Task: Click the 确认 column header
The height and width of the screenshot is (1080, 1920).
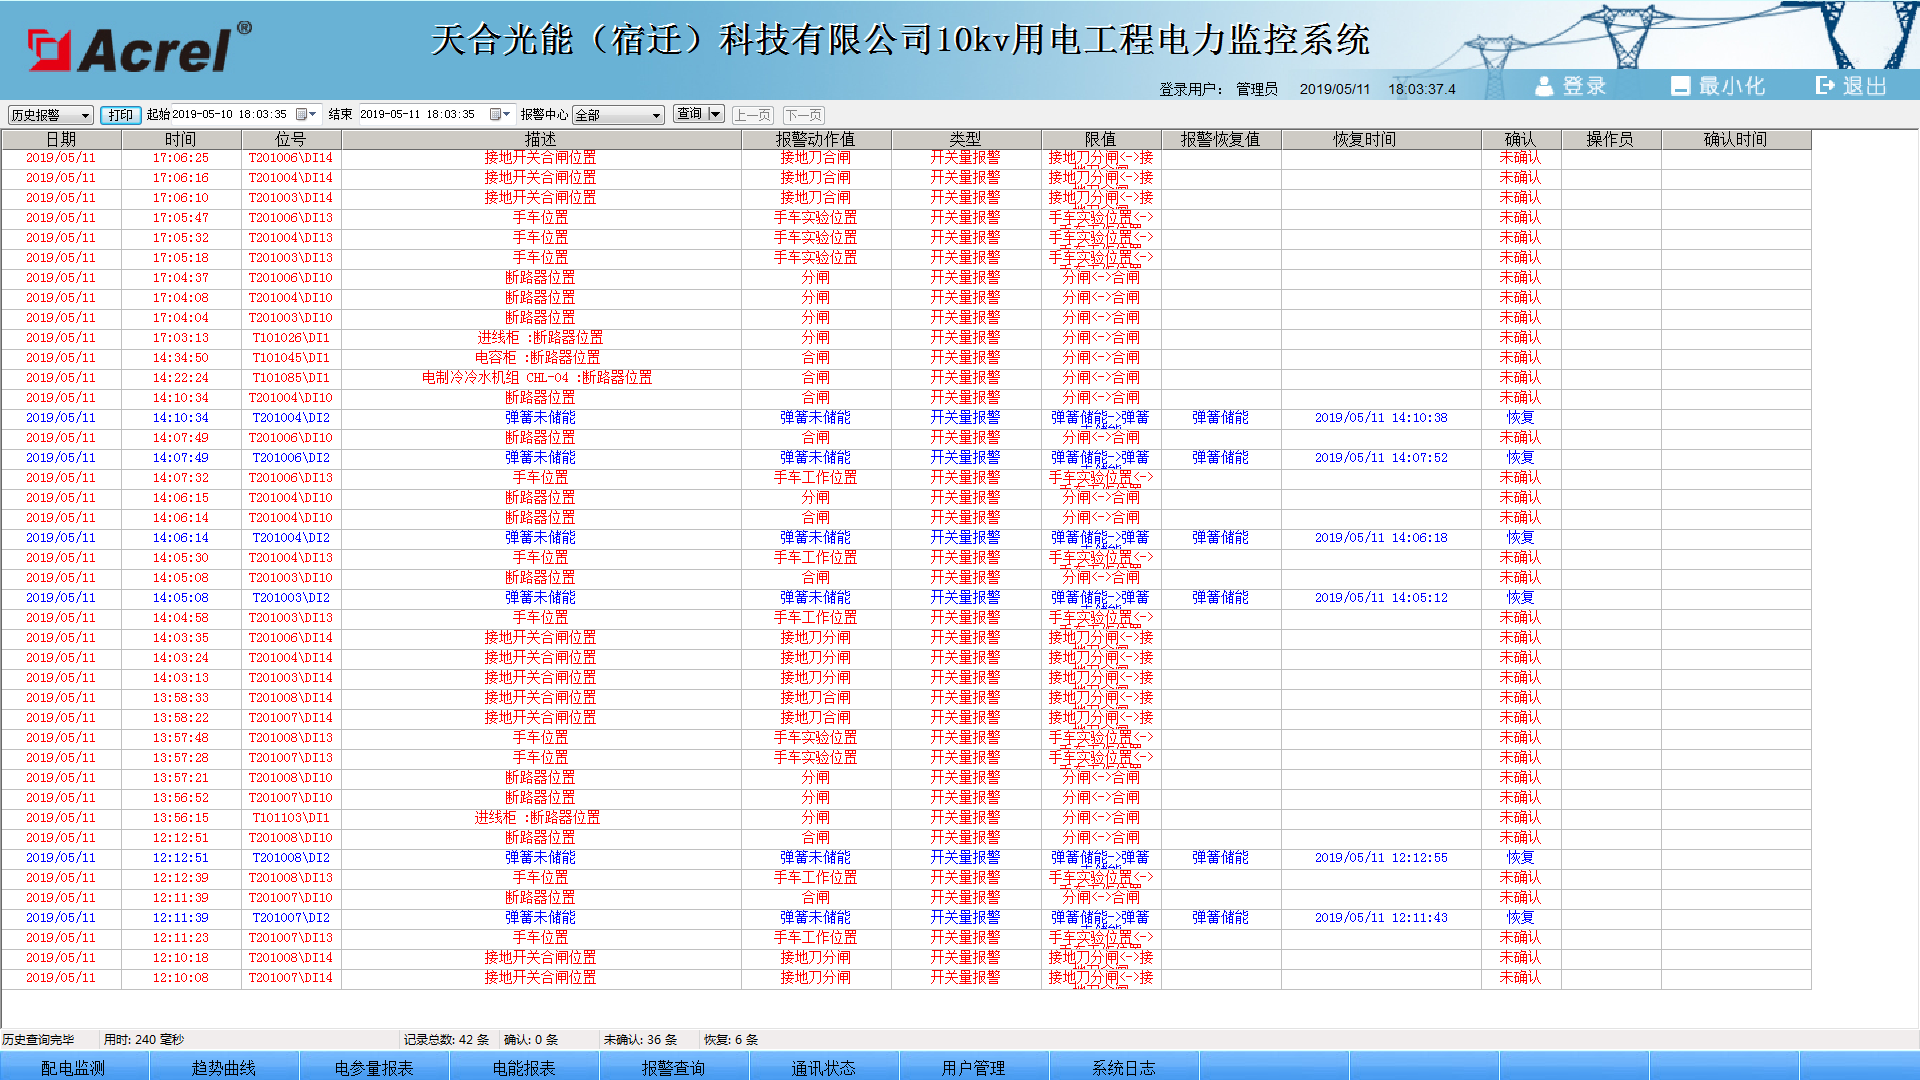Action: (1521, 139)
